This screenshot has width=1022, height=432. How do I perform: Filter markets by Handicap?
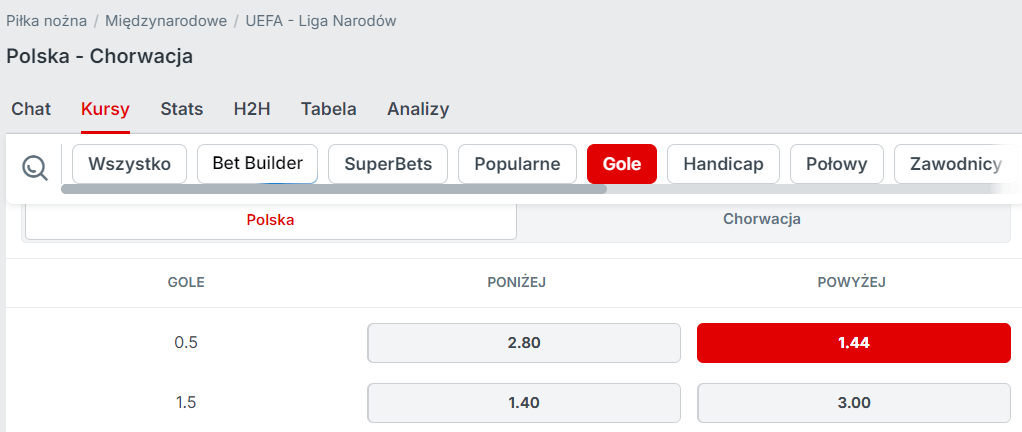[x=723, y=164]
